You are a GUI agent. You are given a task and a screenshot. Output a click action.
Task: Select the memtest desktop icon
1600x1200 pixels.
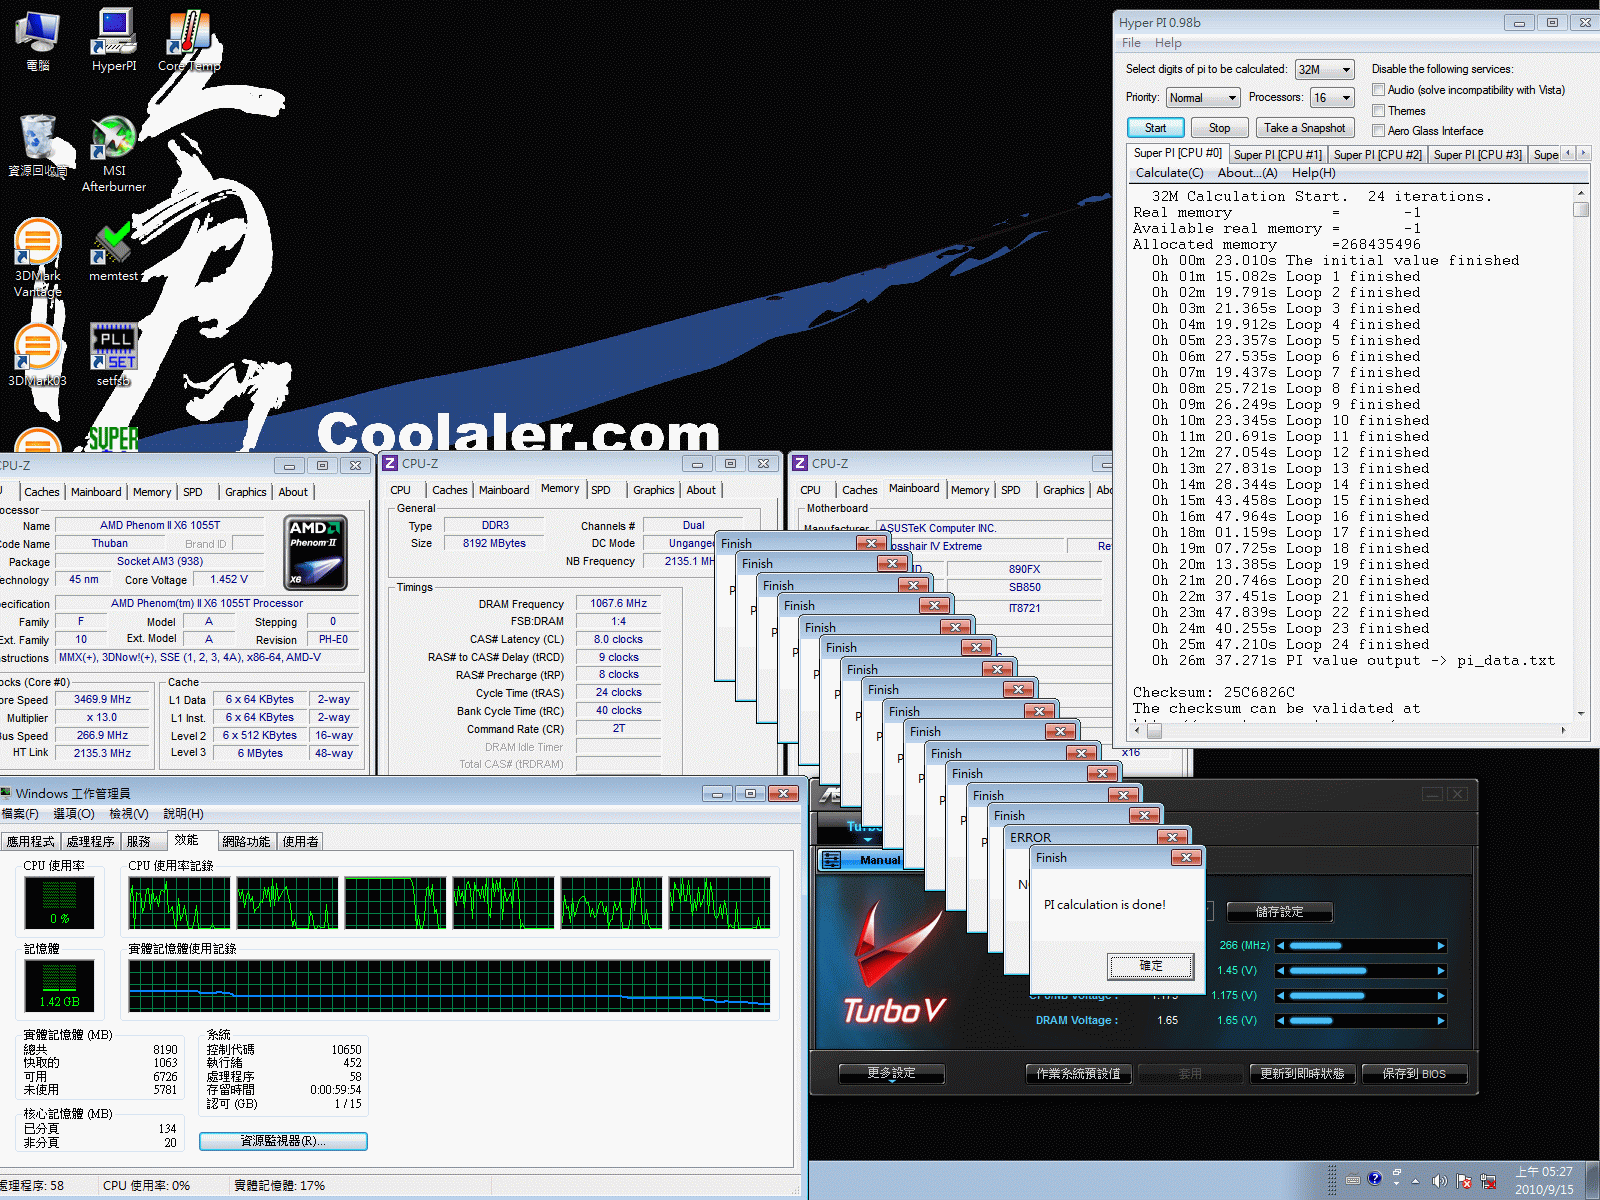point(114,251)
